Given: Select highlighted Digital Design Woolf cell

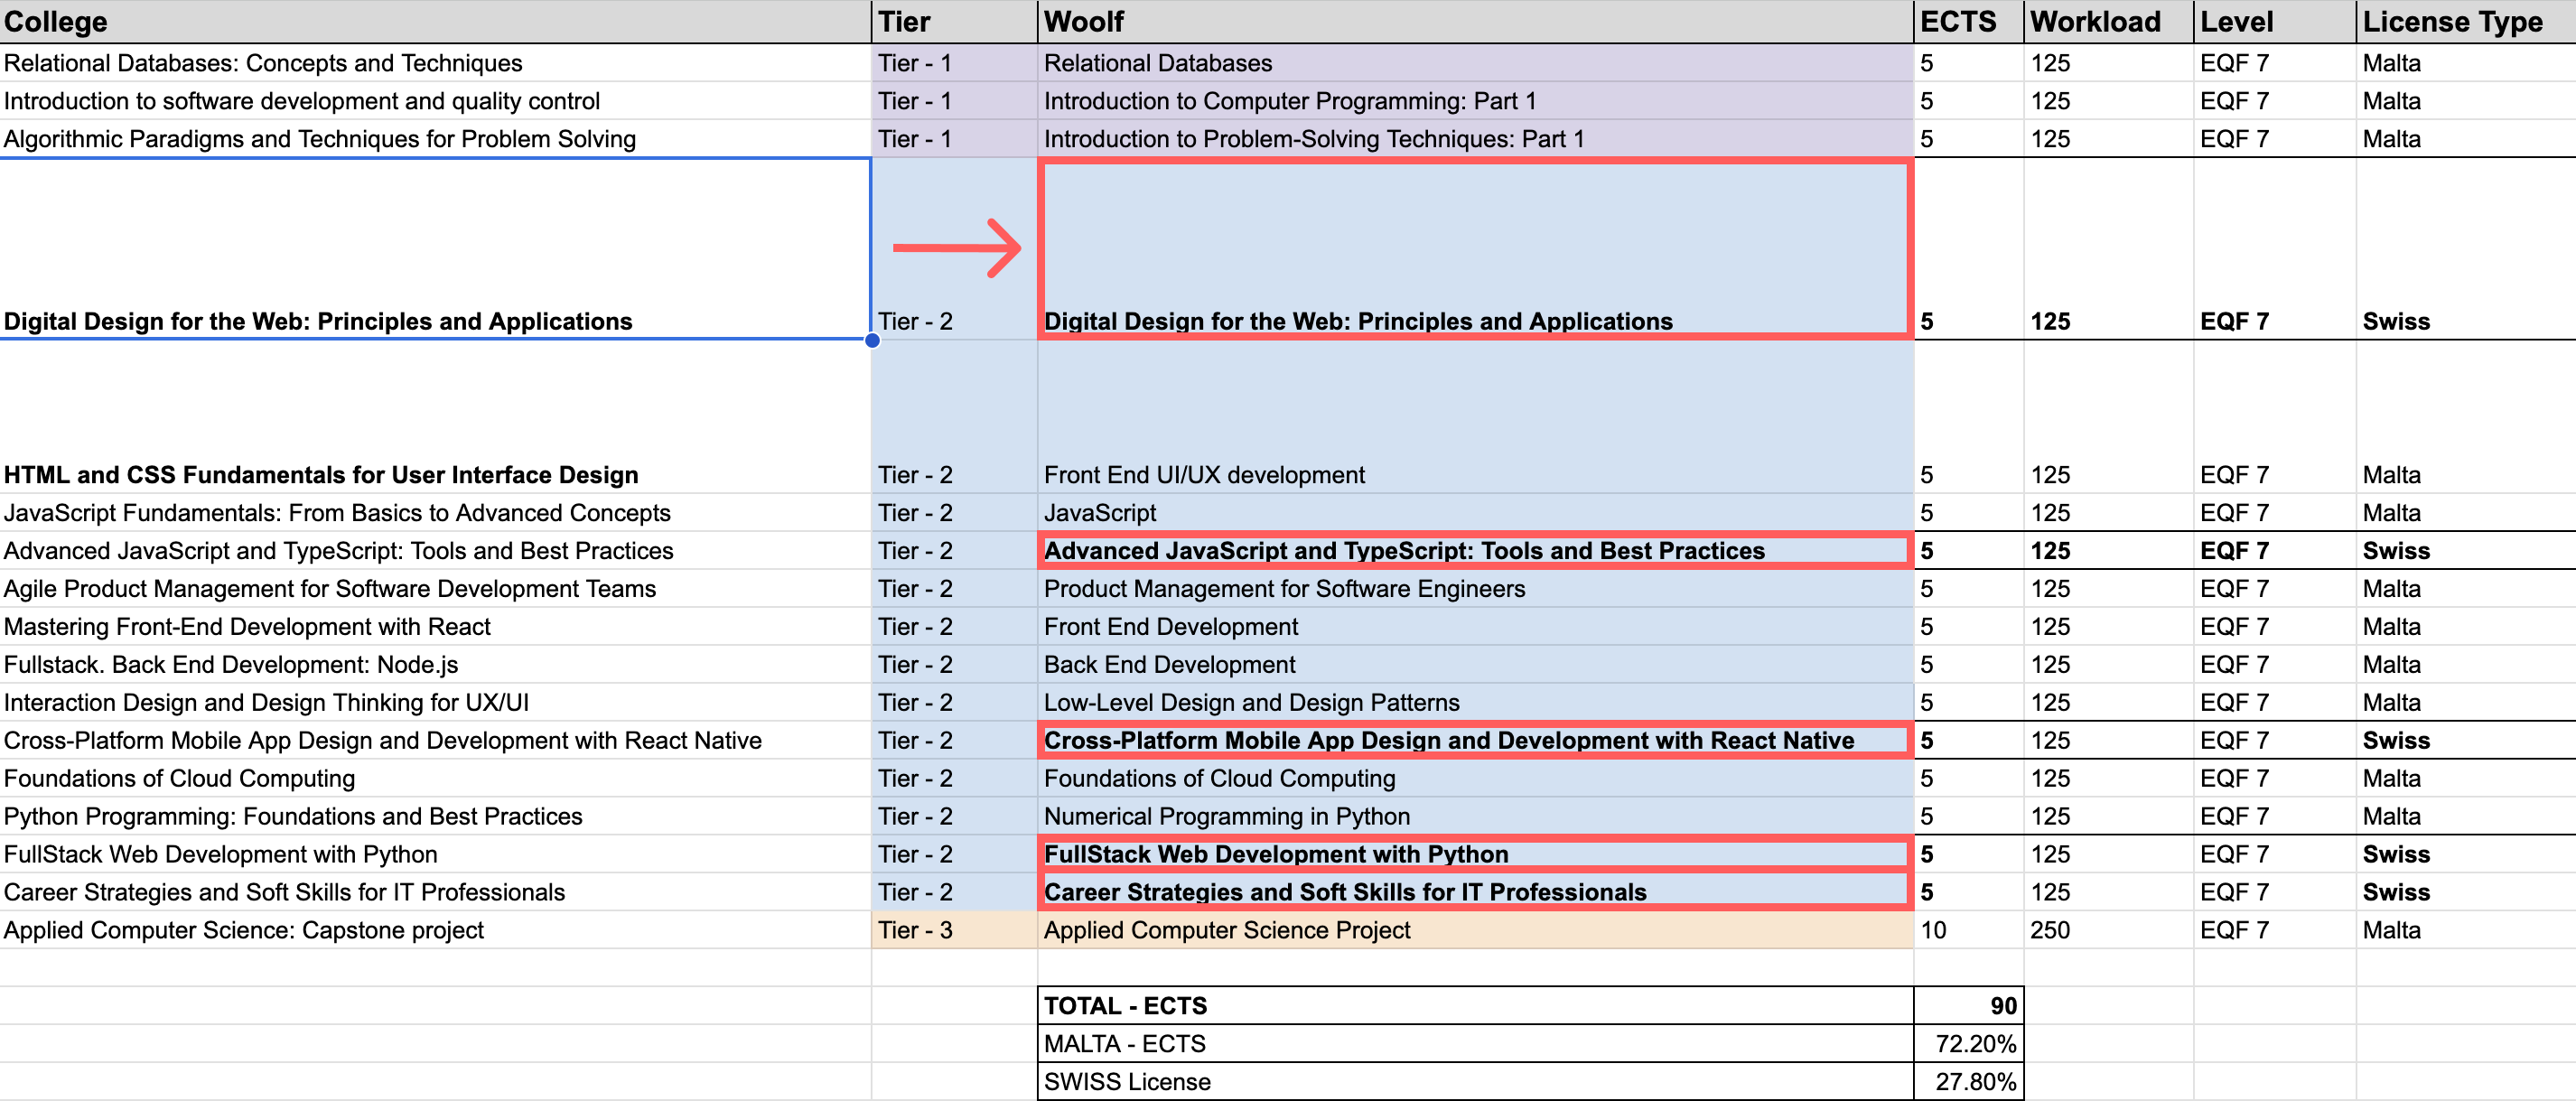Looking at the screenshot, I should (1474, 250).
